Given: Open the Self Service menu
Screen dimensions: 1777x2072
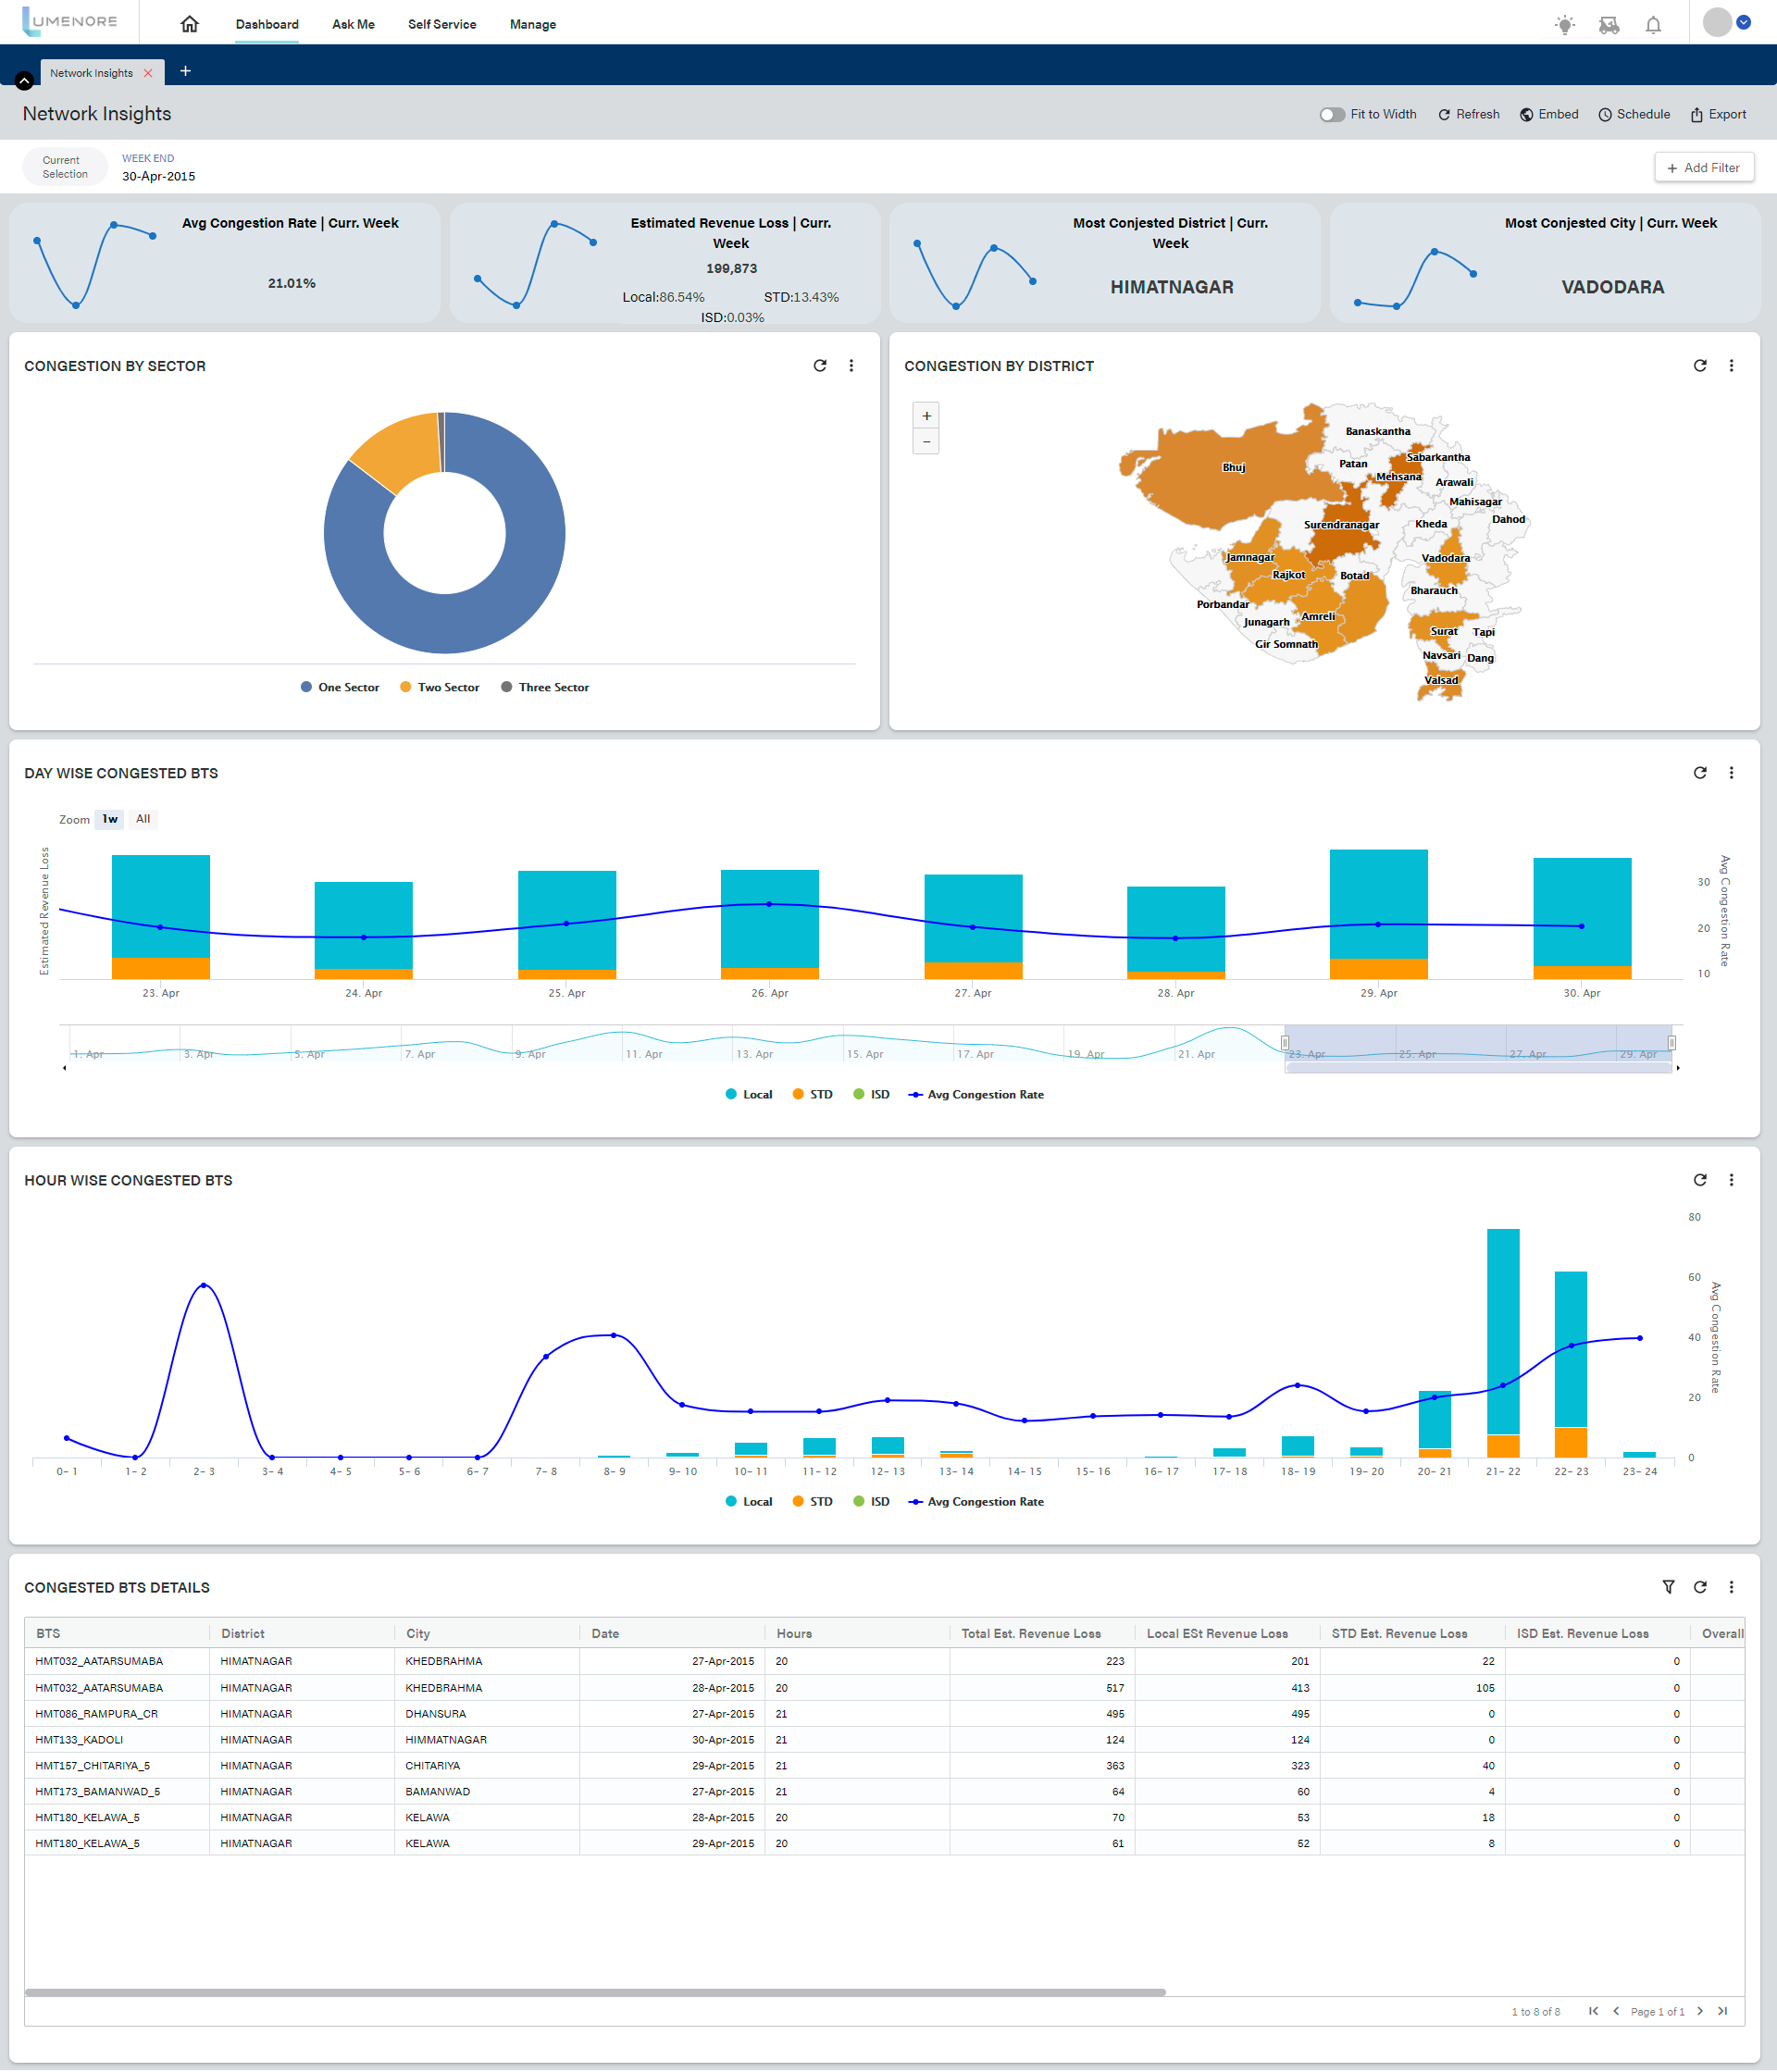Looking at the screenshot, I should tap(441, 24).
